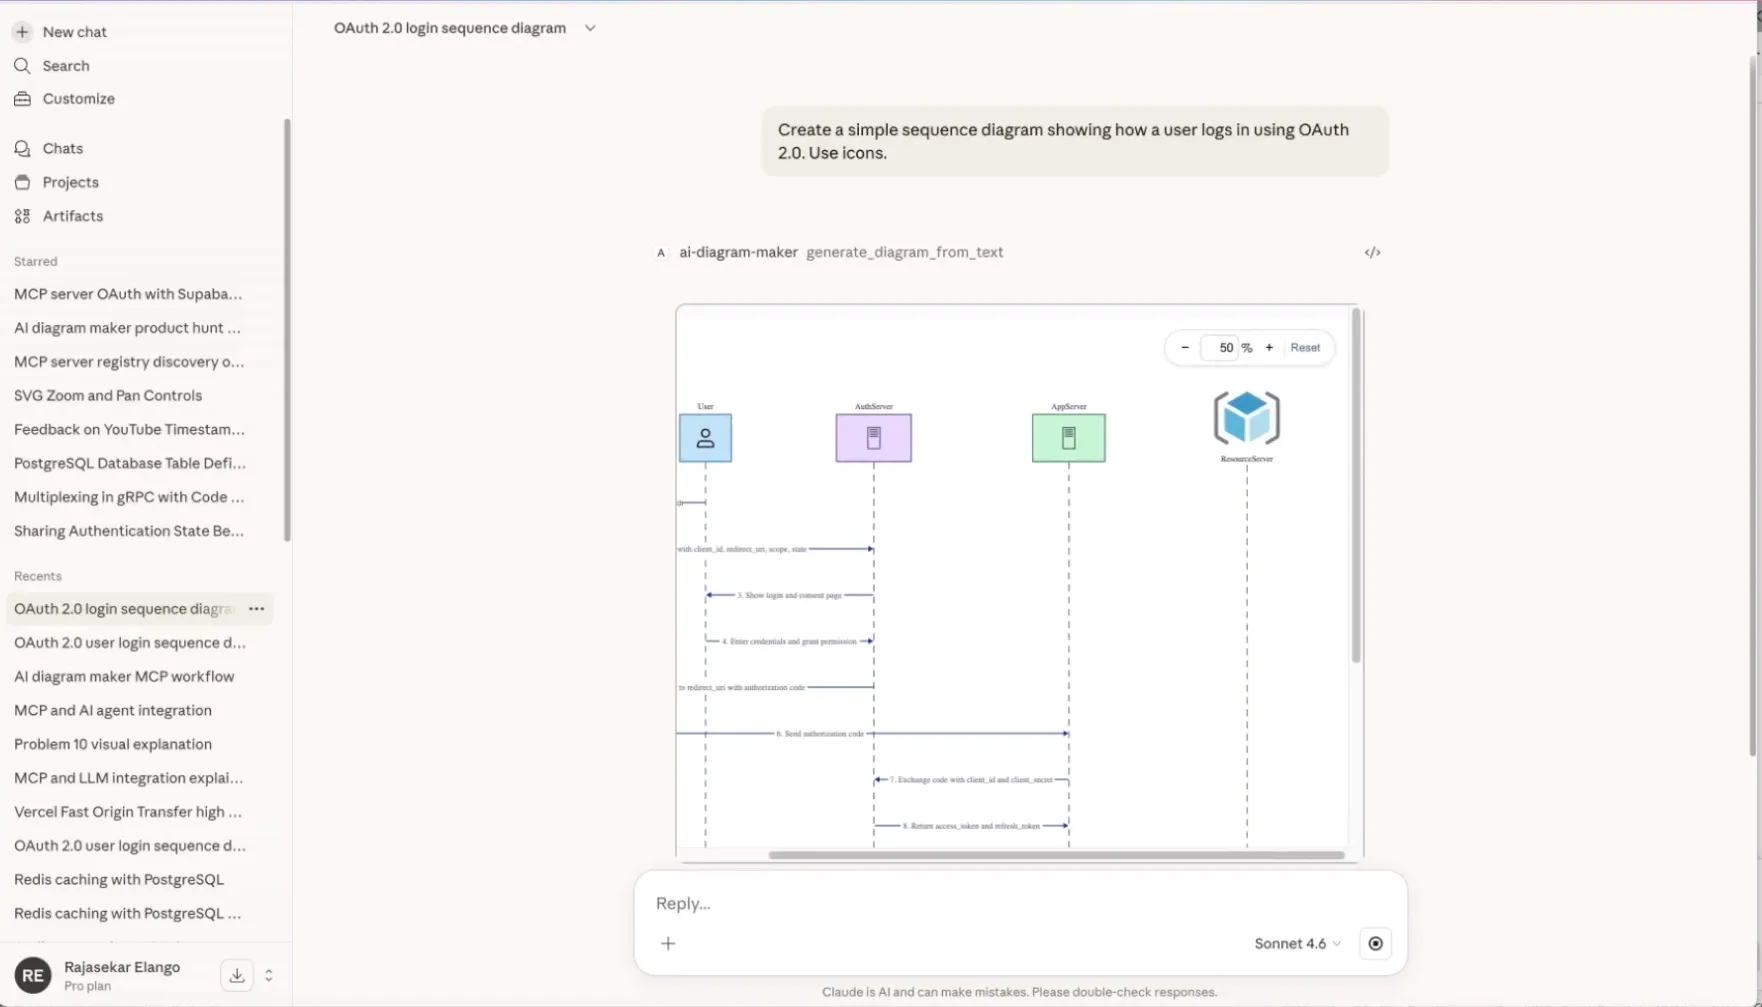Open the research target icon next to Sonnet
Viewport: 1762px width, 1007px height.
[x=1375, y=943]
